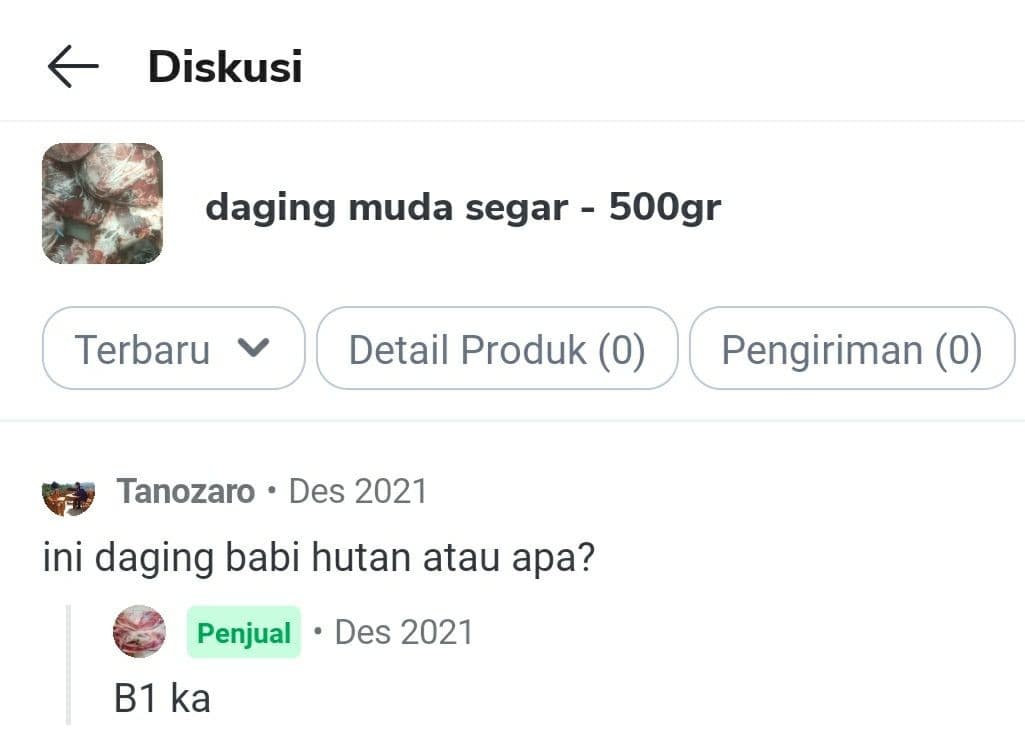Click the username Tanozaro
This screenshot has width=1025, height=747.
[x=185, y=491]
